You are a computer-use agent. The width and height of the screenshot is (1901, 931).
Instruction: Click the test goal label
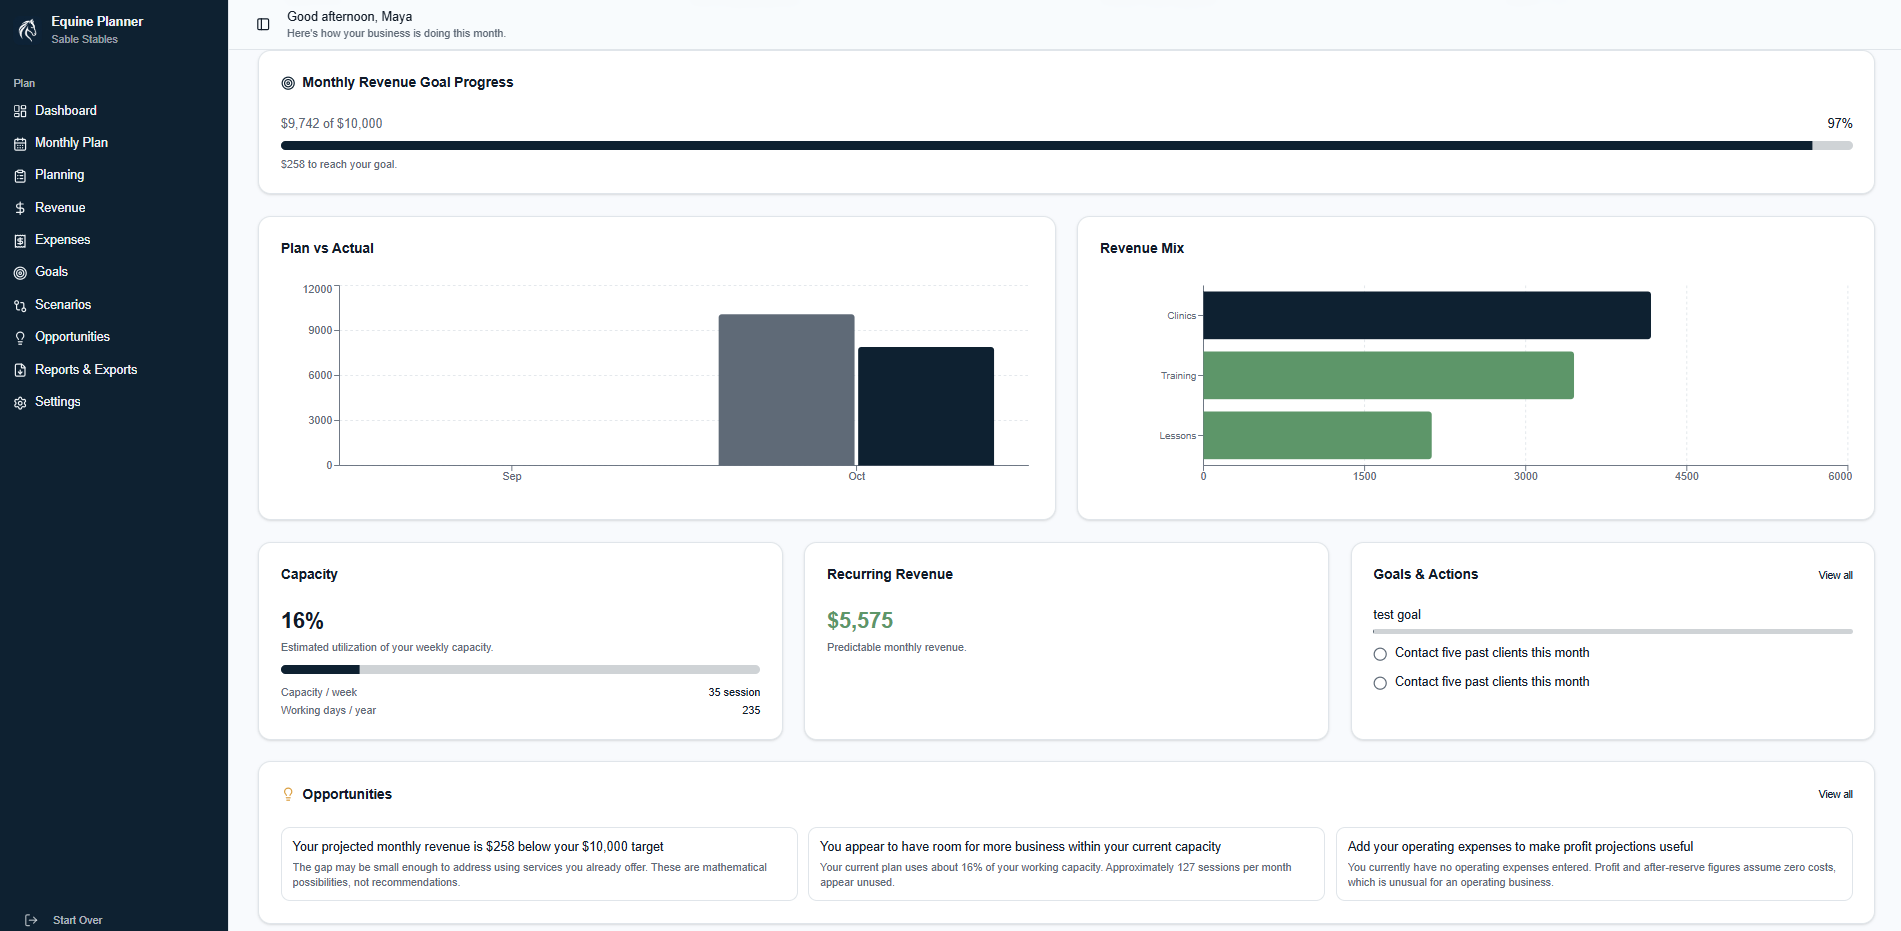coord(1396,615)
